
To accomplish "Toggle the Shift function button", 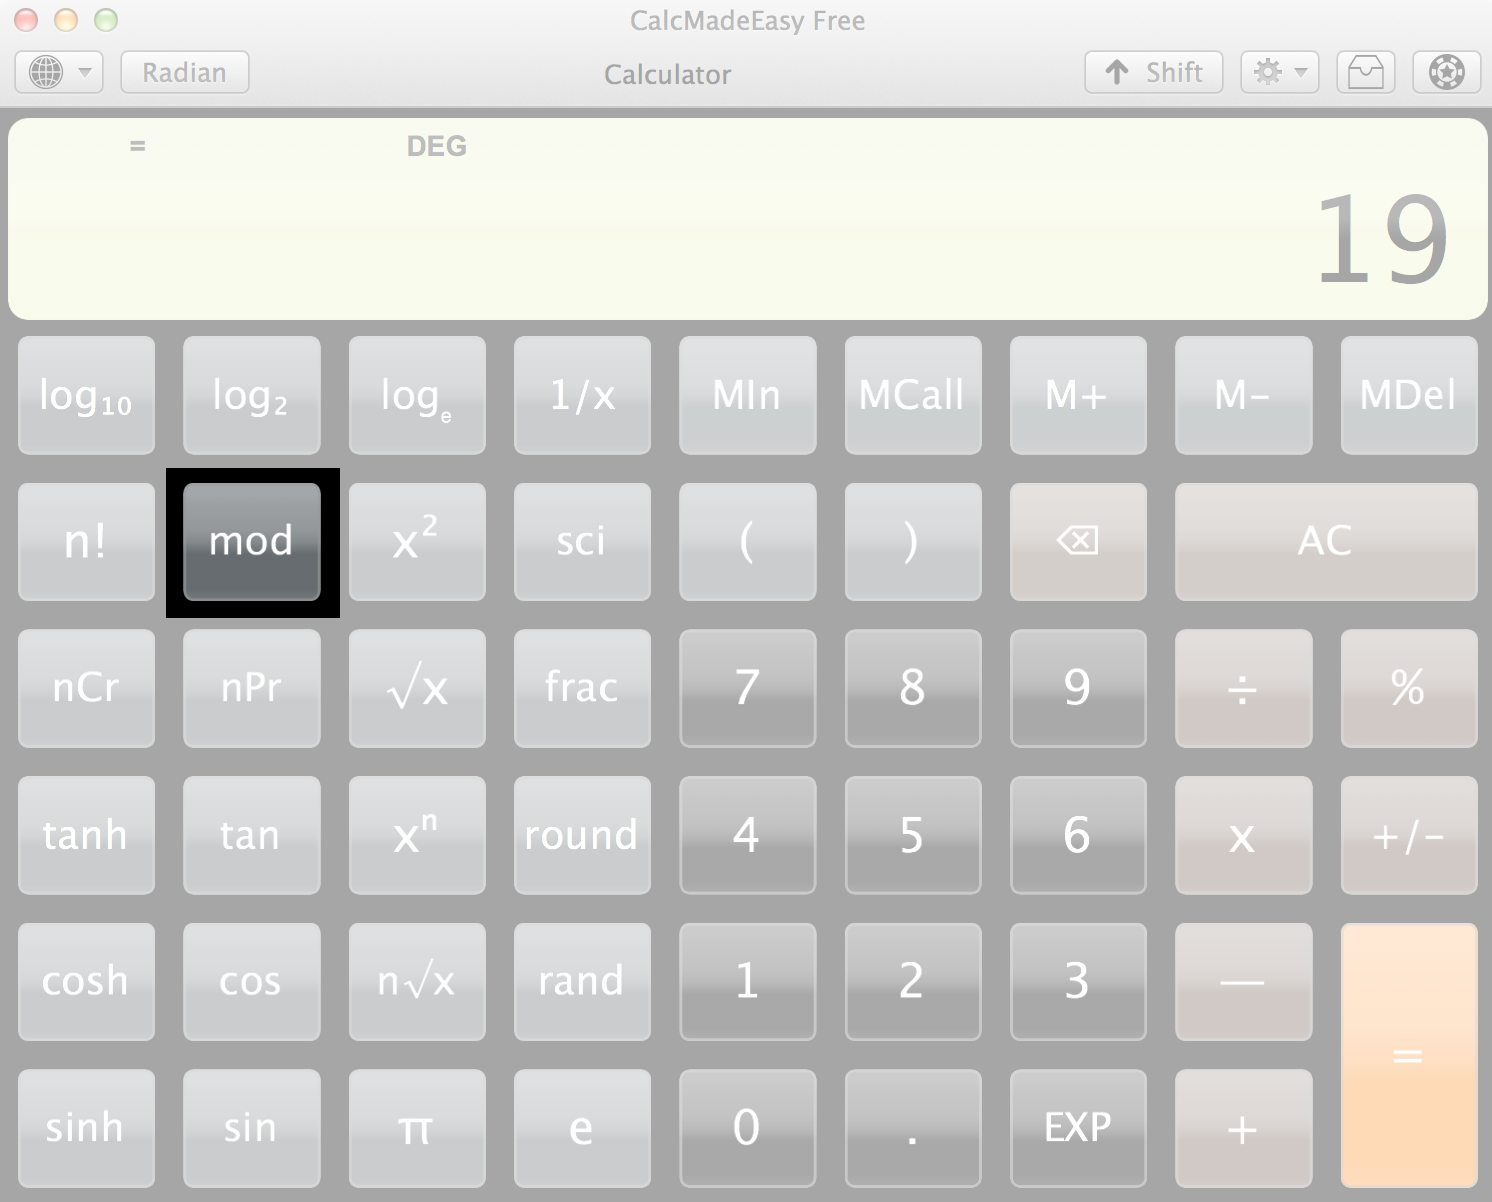I will (1153, 72).
